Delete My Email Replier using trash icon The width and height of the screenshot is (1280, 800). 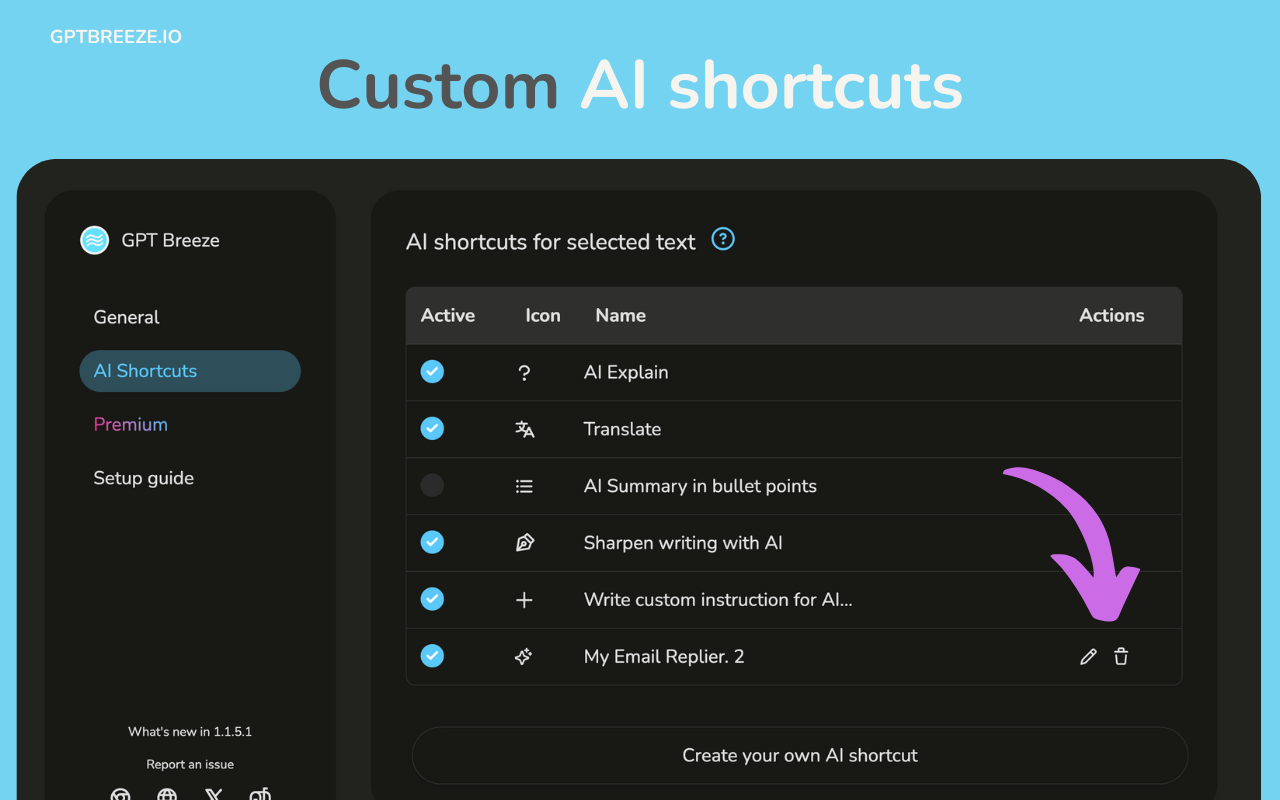(x=1121, y=656)
